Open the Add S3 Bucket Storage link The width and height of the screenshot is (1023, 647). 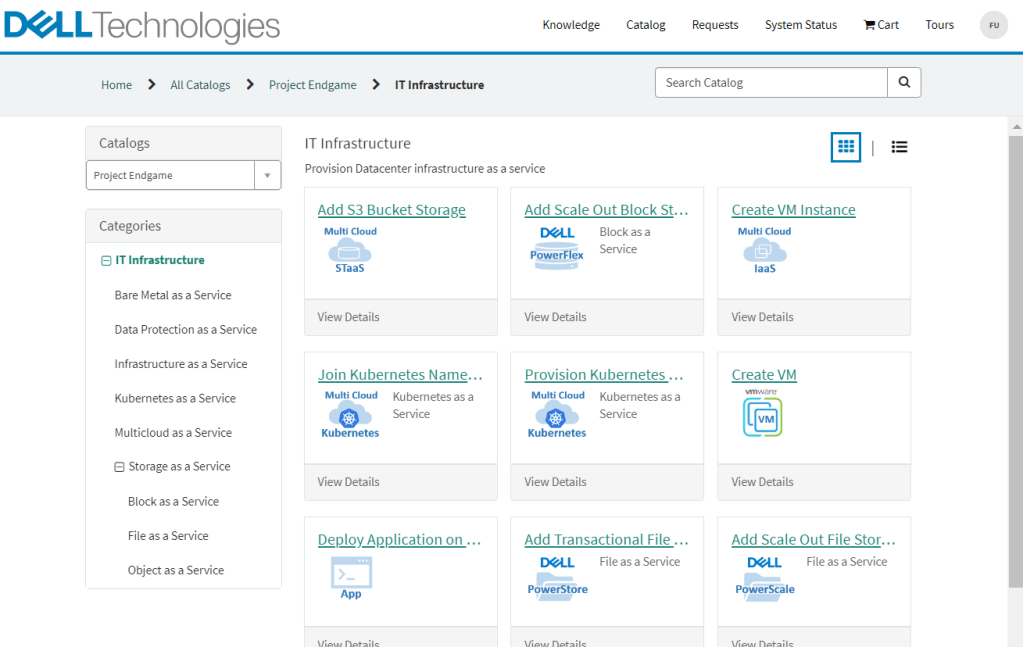click(391, 210)
